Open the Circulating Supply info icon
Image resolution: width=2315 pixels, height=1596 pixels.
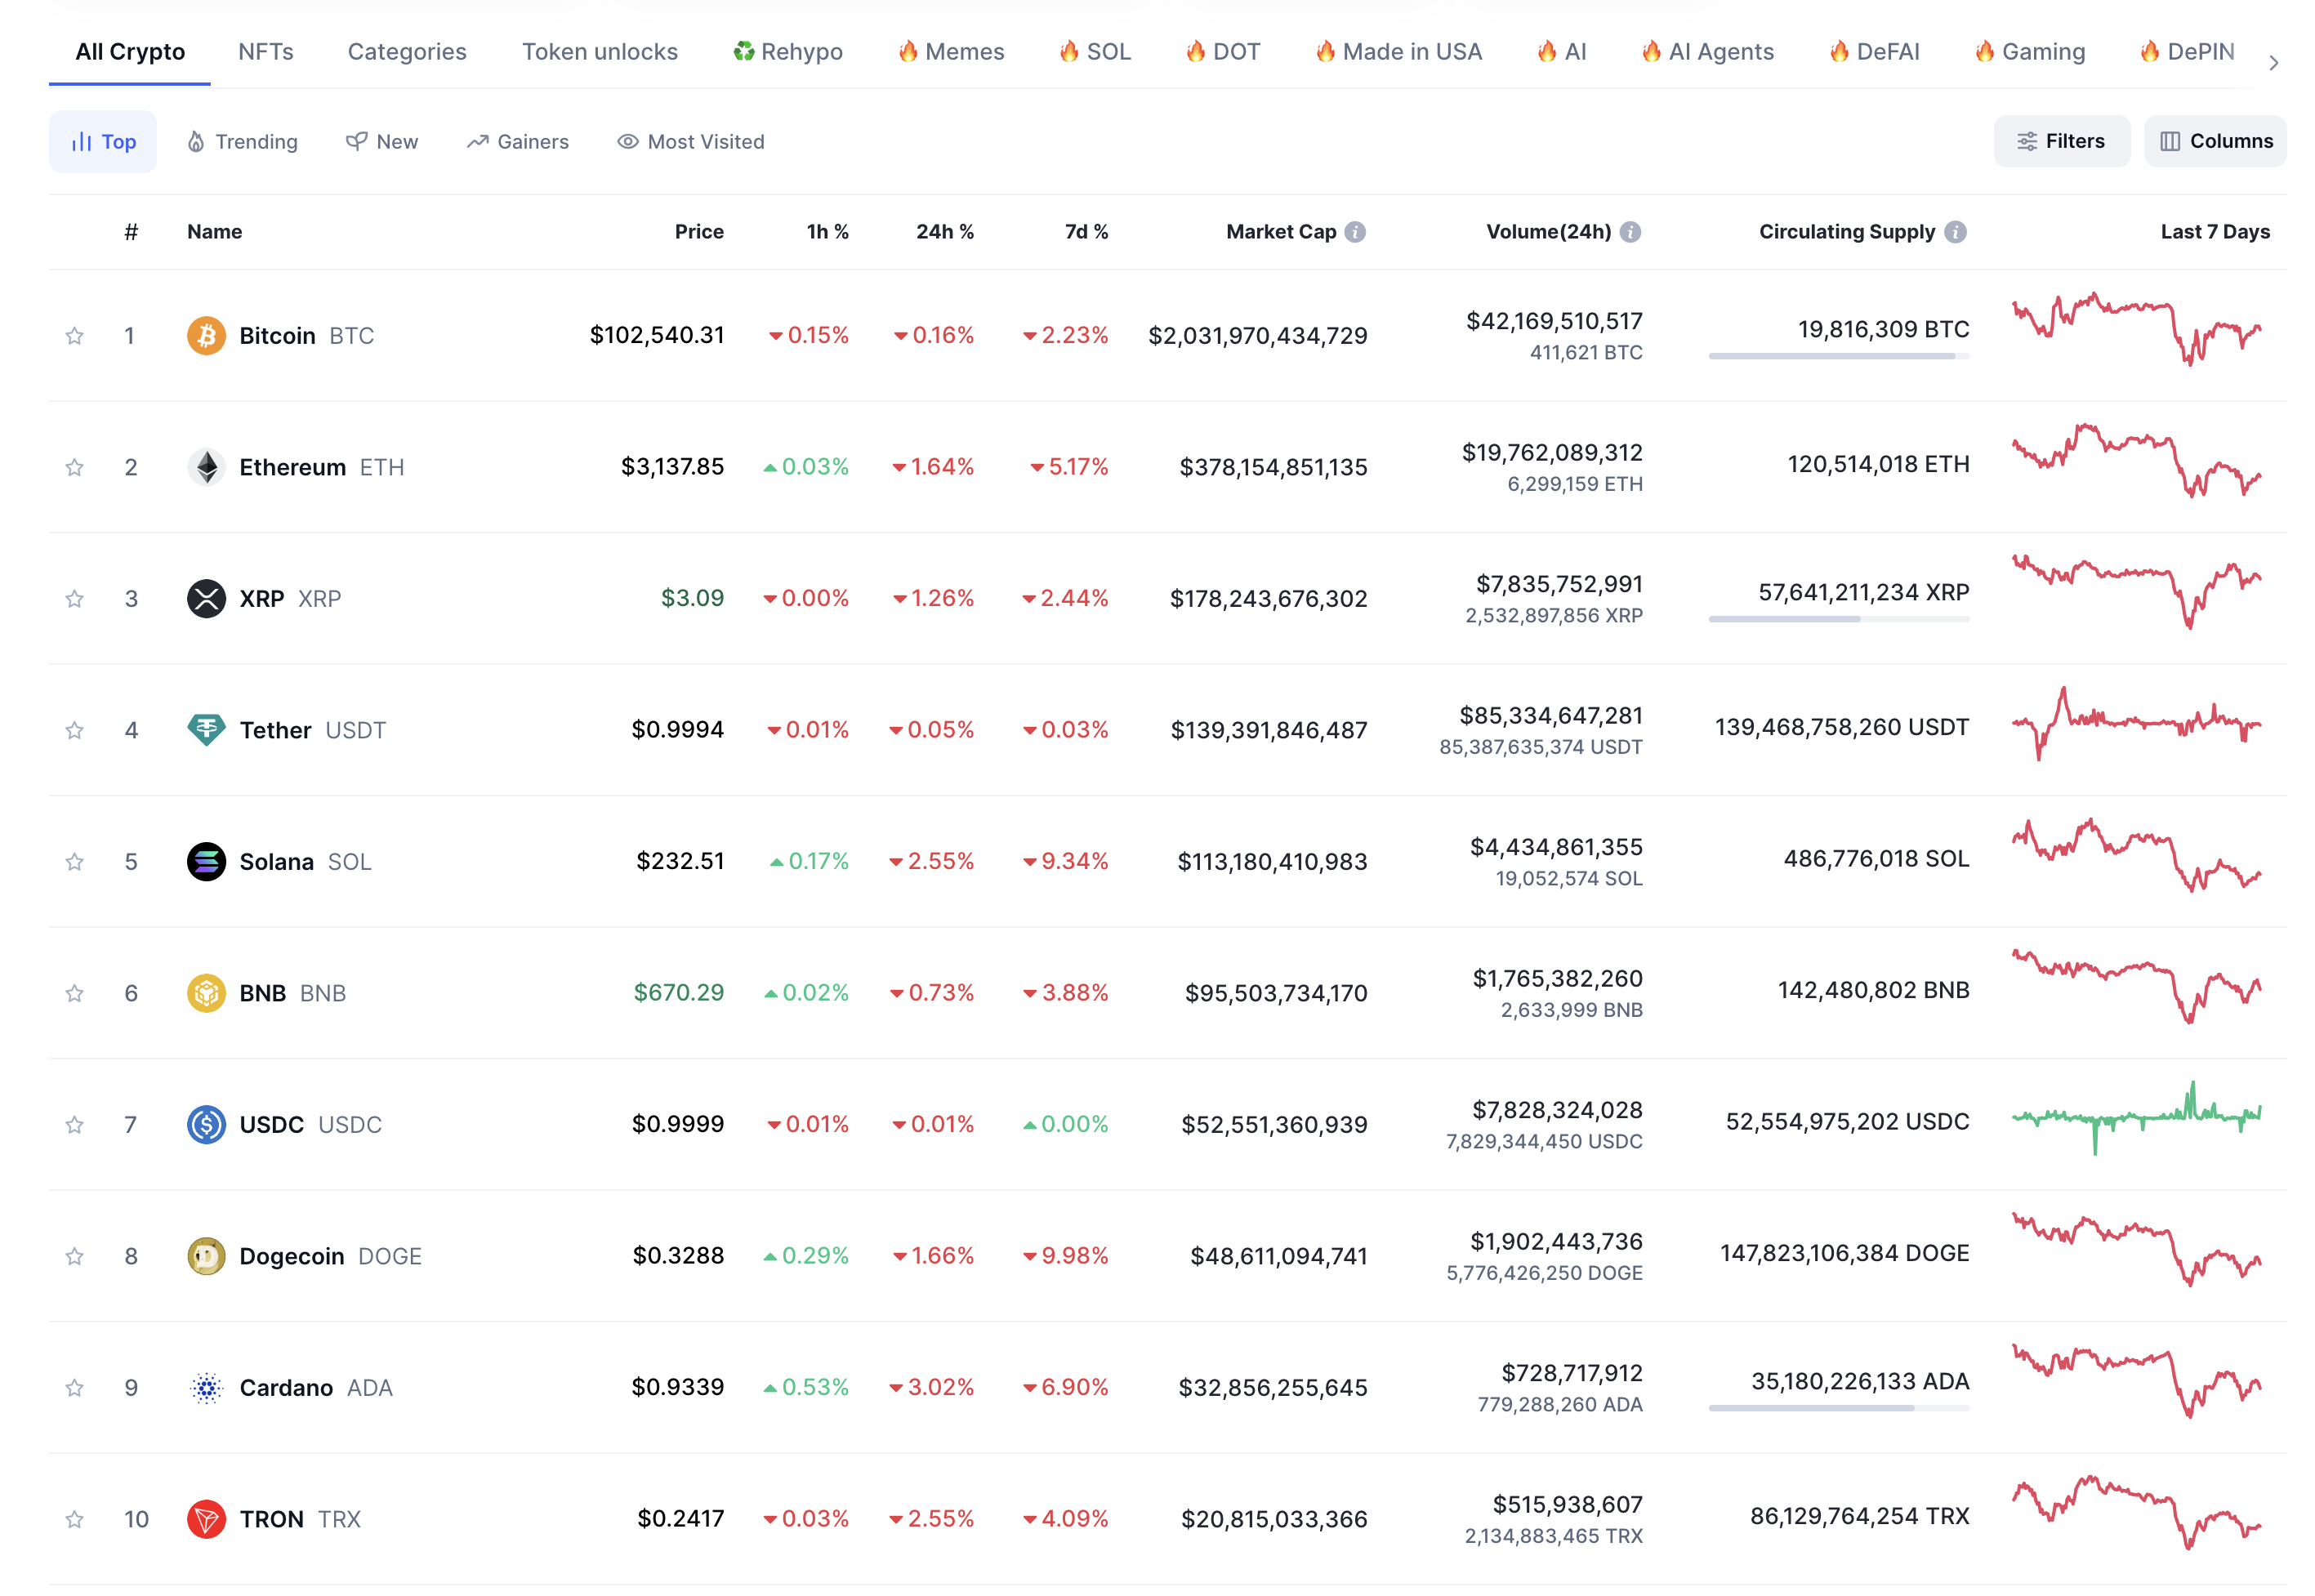1955,232
